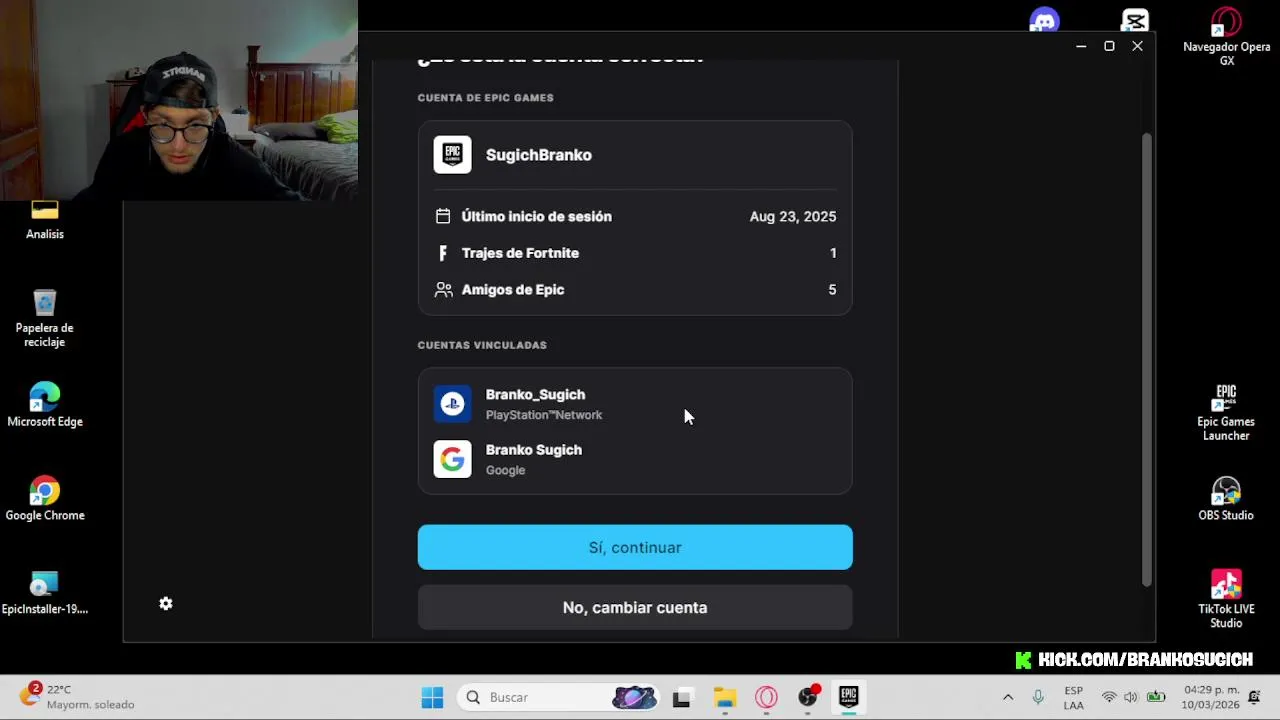Select the SugichBranko account name
This screenshot has width=1280, height=720.
[539, 155]
